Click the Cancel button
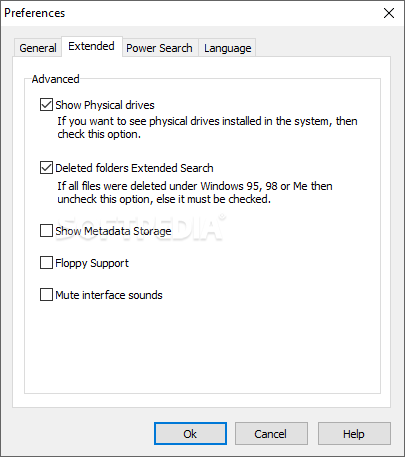The image size is (405, 457). 271,434
